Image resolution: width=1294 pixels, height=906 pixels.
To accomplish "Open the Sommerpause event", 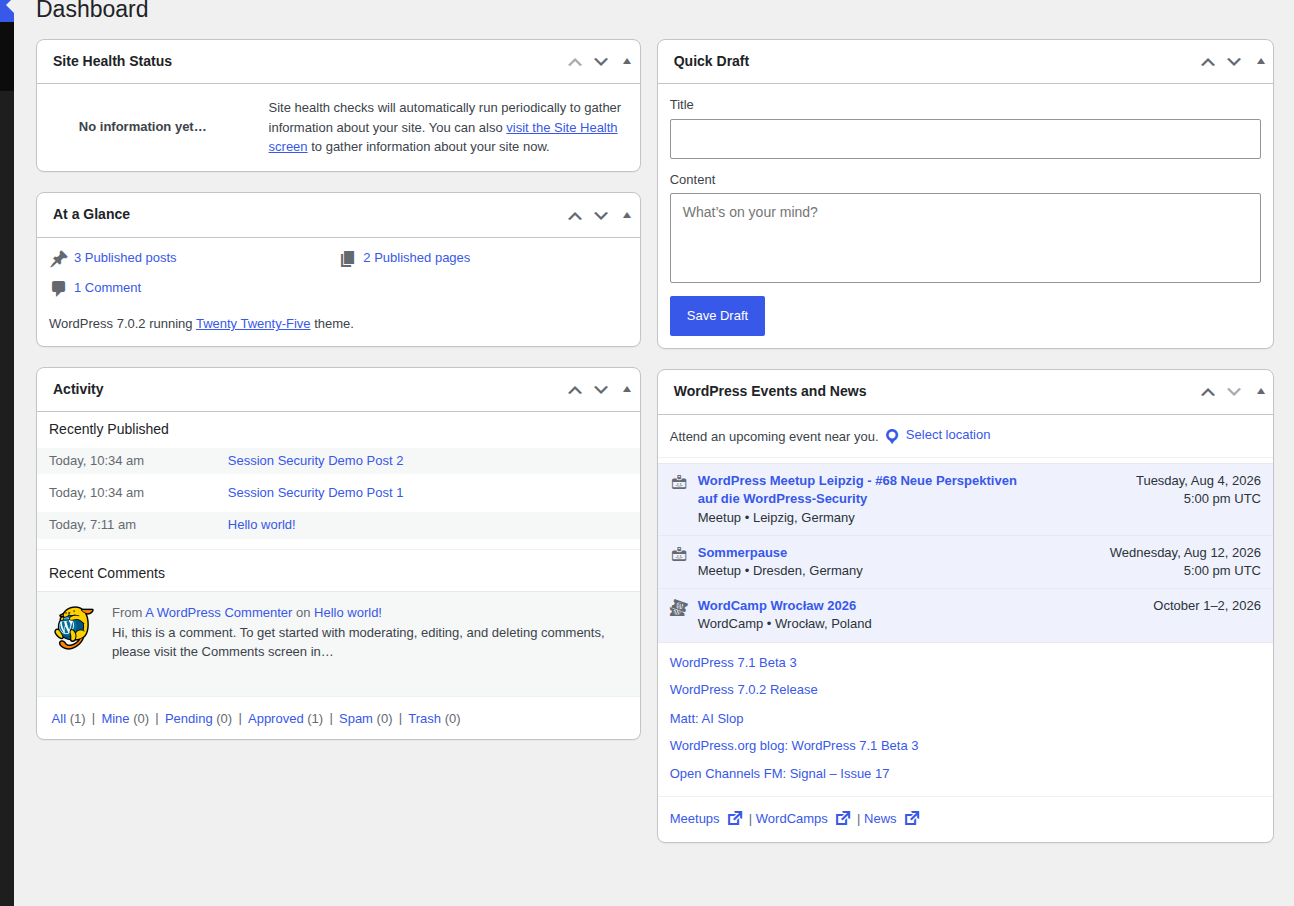I will [742, 552].
